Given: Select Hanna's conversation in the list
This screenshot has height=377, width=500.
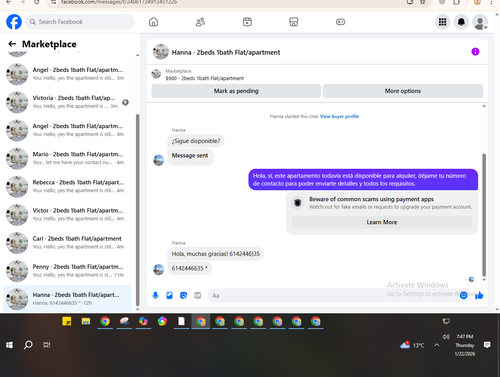Looking at the screenshot, I should (67, 299).
